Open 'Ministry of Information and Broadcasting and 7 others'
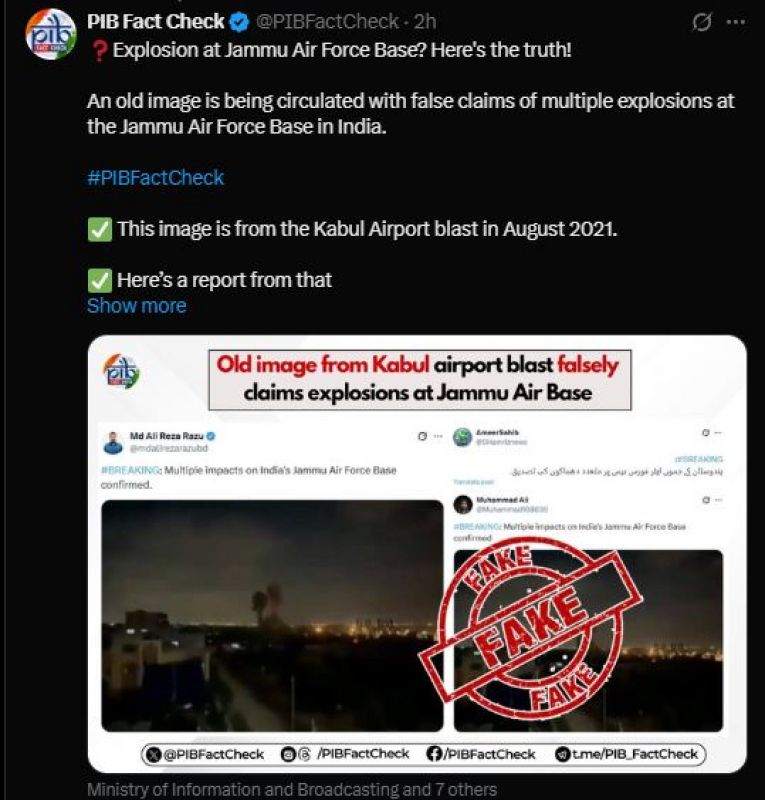The image size is (765, 800). pos(291,790)
